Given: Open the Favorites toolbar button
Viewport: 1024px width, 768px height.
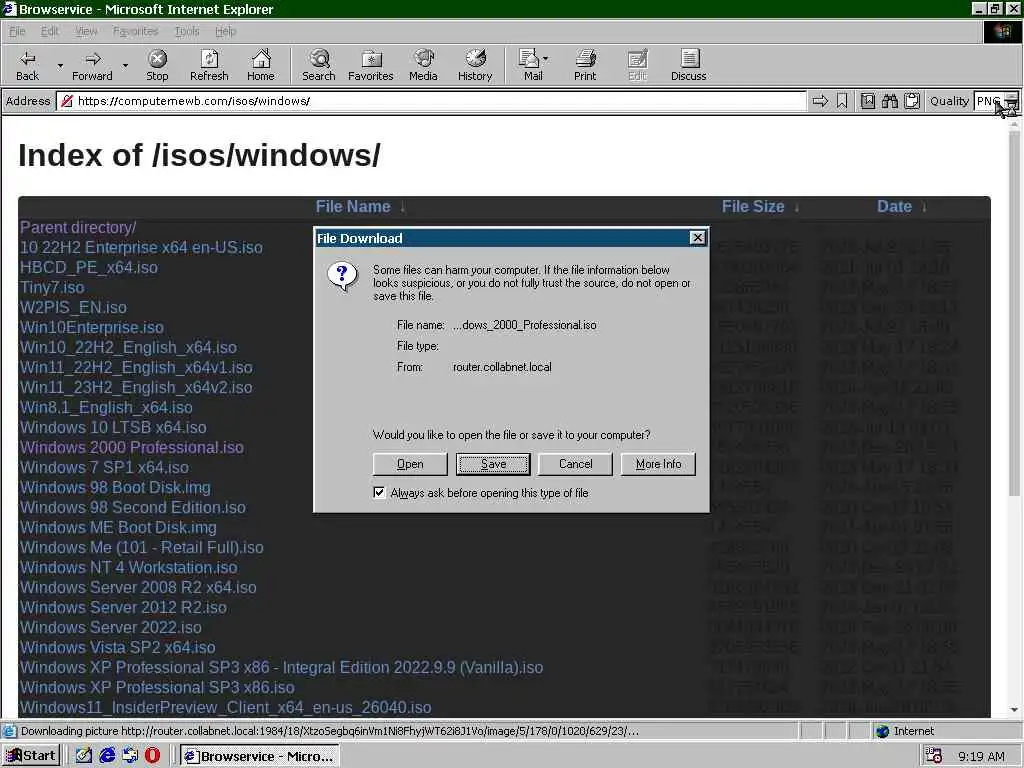Looking at the screenshot, I should coord(371,65).
